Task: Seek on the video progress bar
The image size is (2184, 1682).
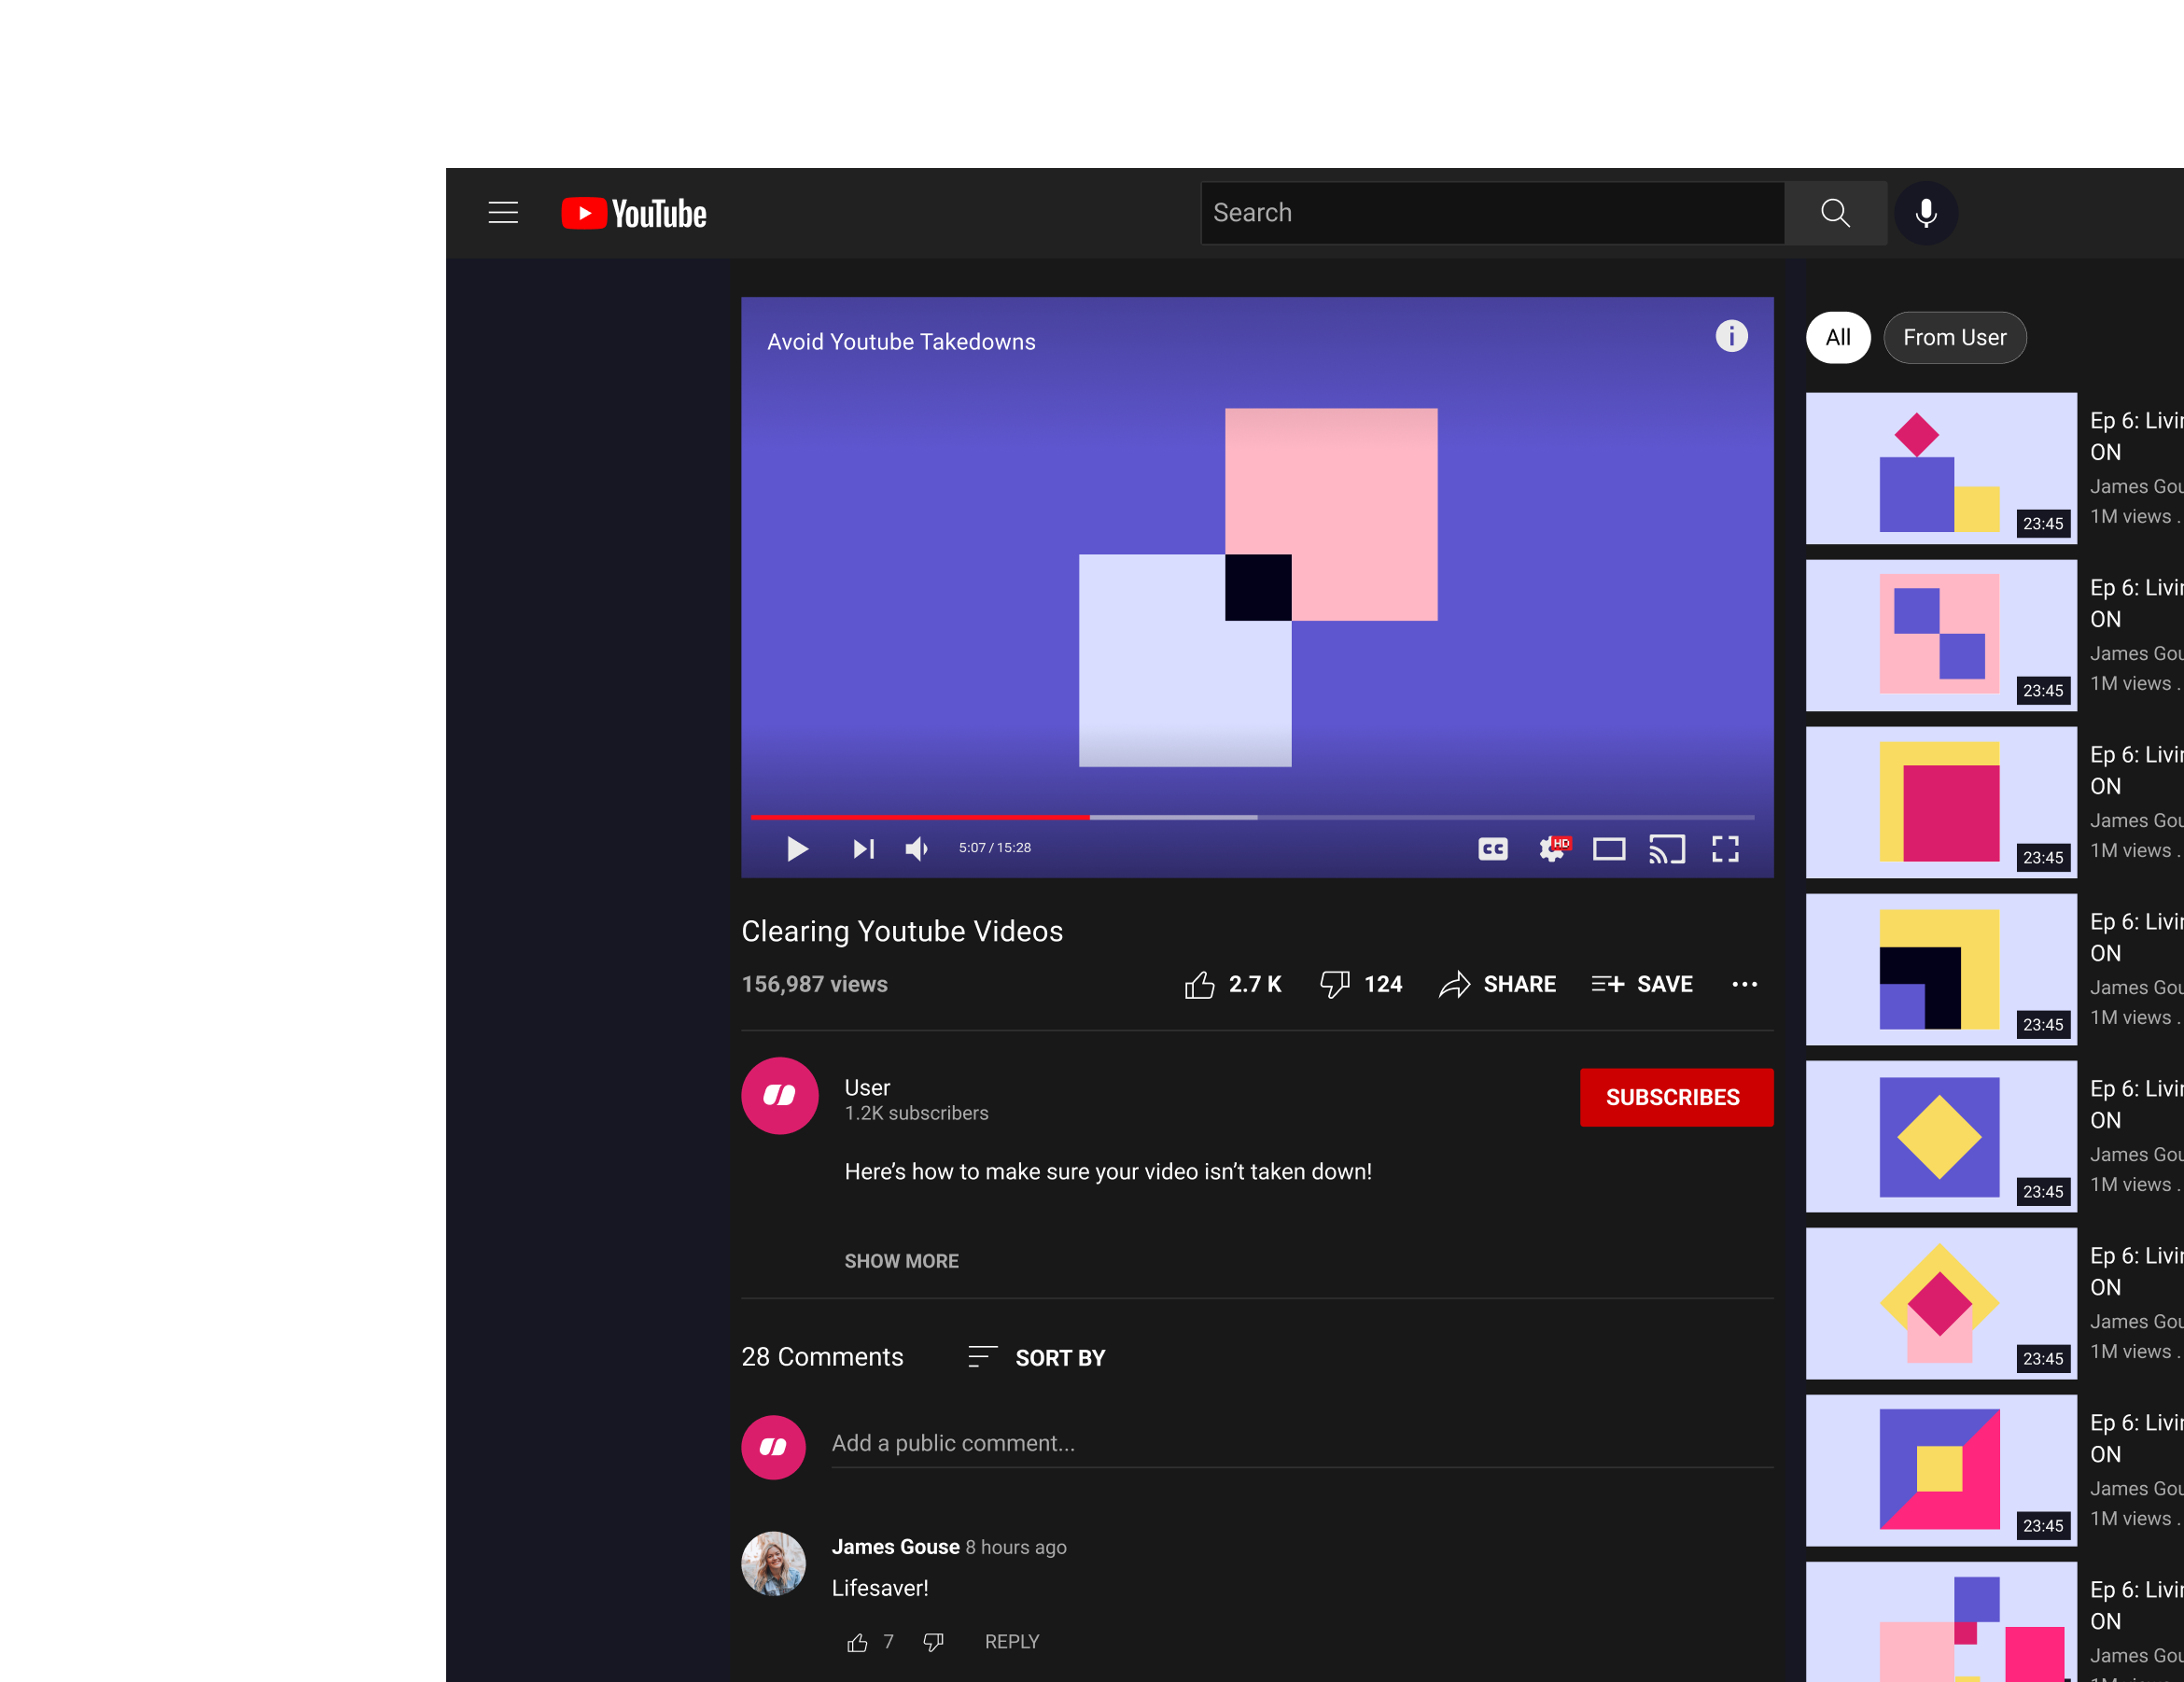Action: click(1253, 817)
